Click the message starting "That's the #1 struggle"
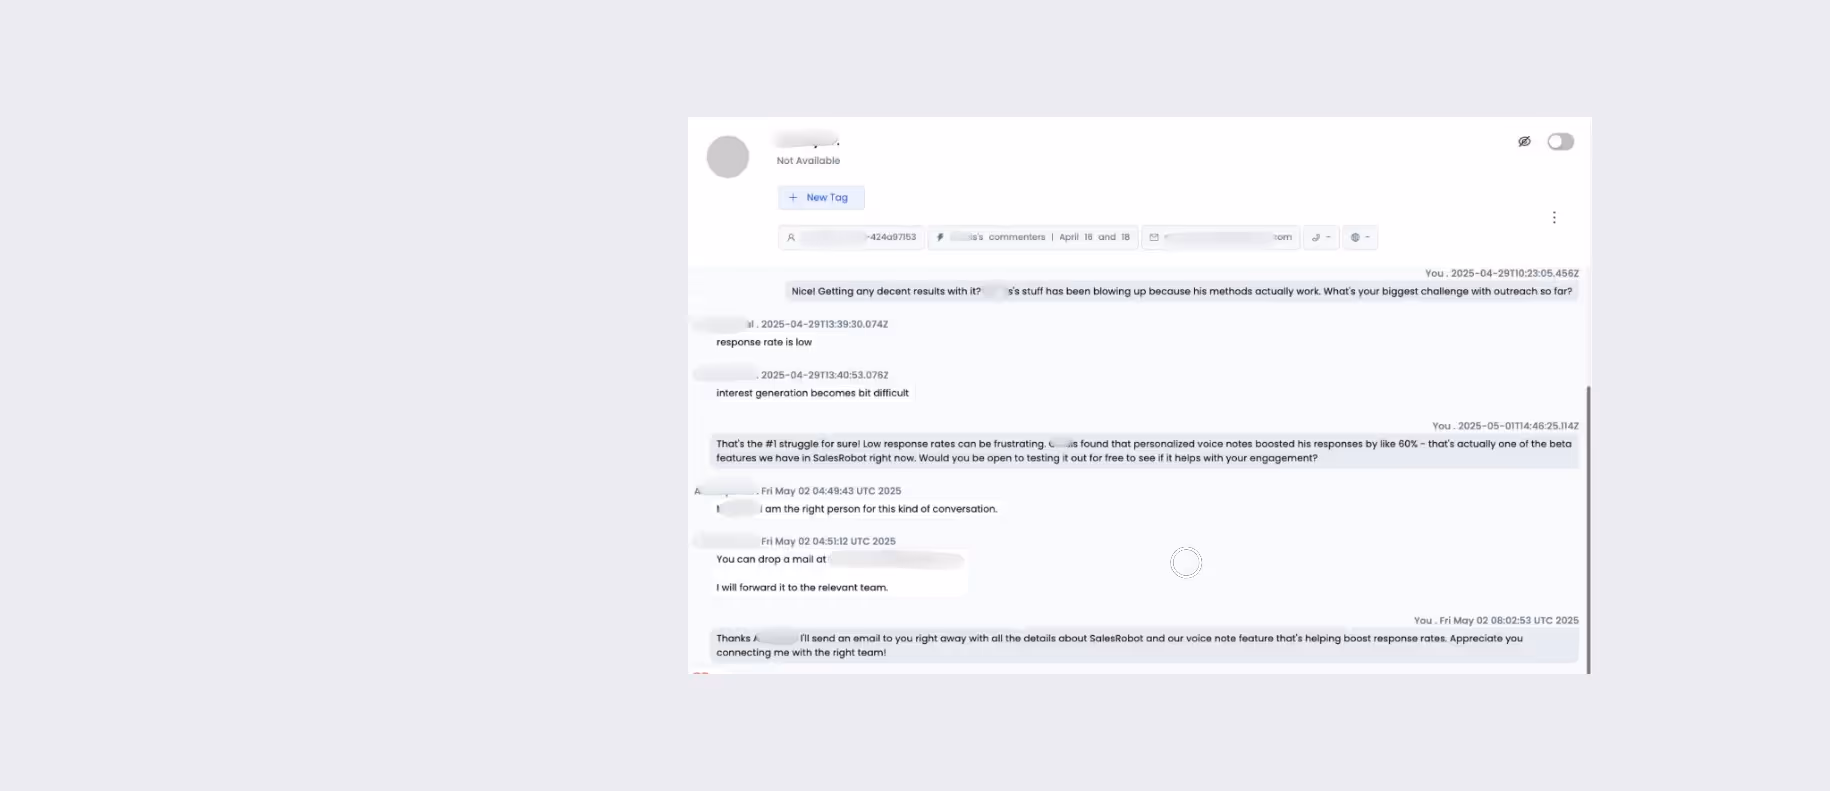Screen dimensions: 1830x791 [1144, 451]
